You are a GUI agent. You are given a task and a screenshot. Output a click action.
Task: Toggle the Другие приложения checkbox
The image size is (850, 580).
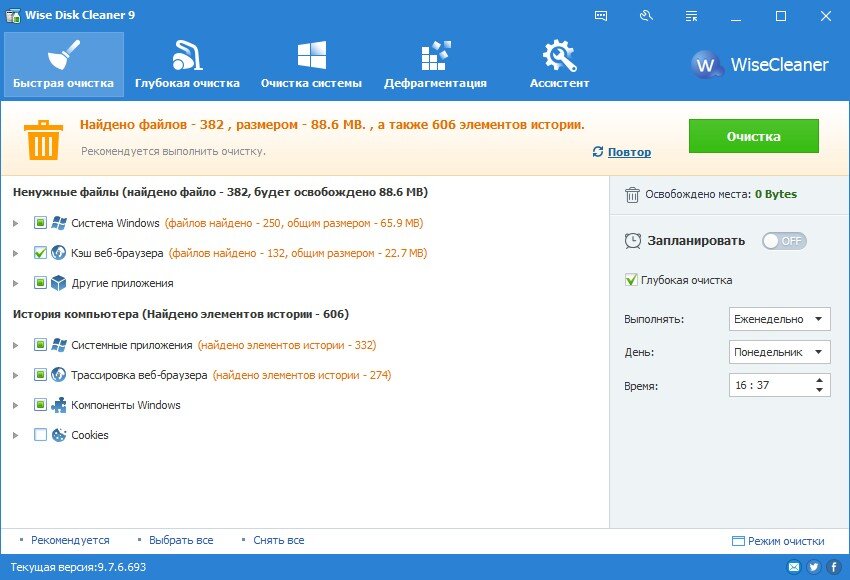click(x=40, y=283)
